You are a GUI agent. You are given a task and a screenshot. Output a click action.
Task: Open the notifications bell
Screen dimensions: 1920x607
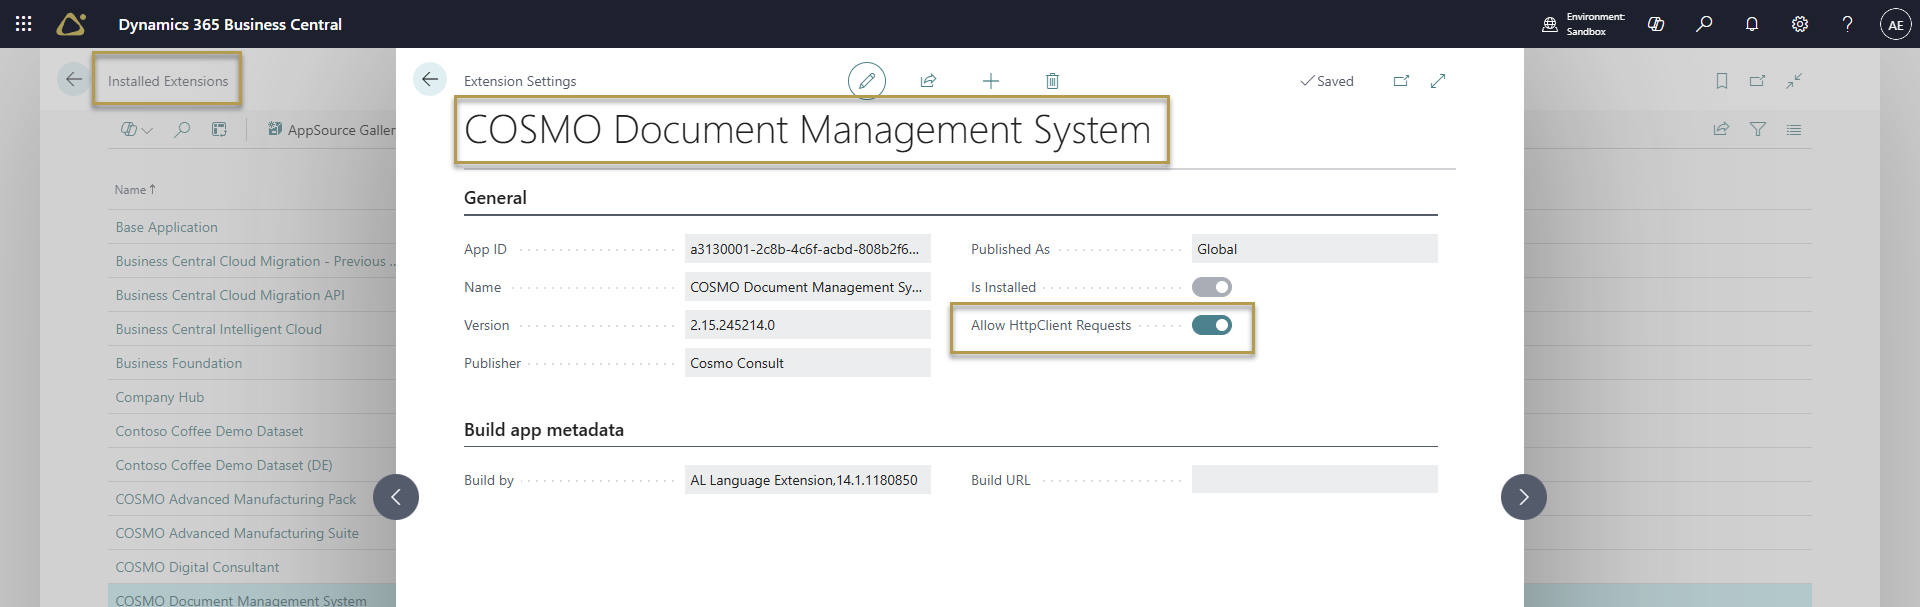(x=1752, y=24)
